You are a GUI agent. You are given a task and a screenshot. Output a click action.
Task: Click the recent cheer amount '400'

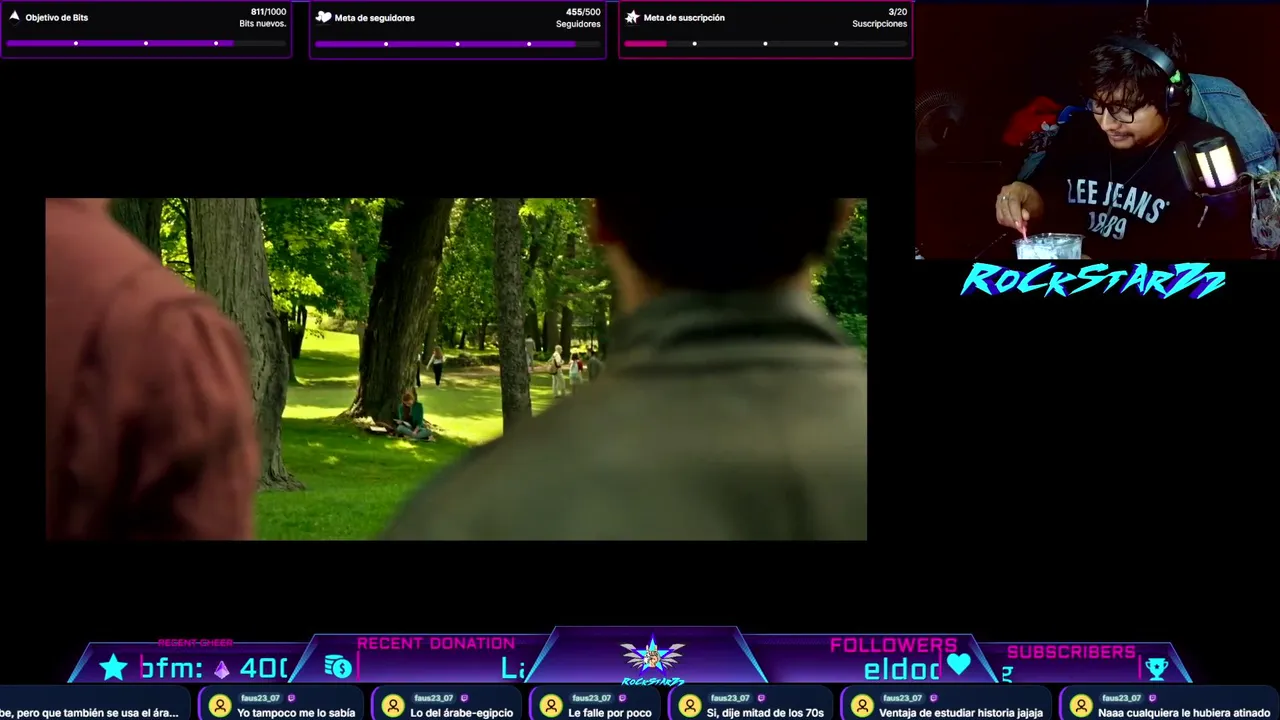pyautogui.click(x=263, y=669)
